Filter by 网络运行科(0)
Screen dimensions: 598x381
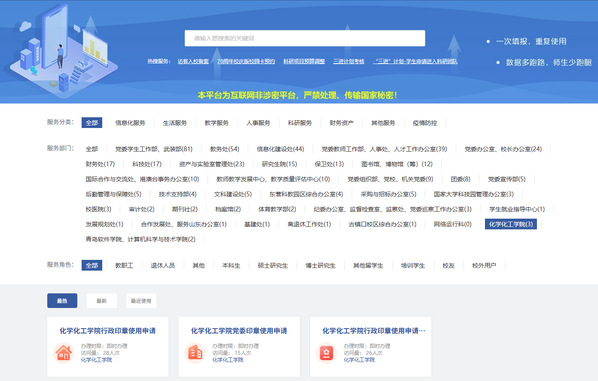click(x=453, y=224)
